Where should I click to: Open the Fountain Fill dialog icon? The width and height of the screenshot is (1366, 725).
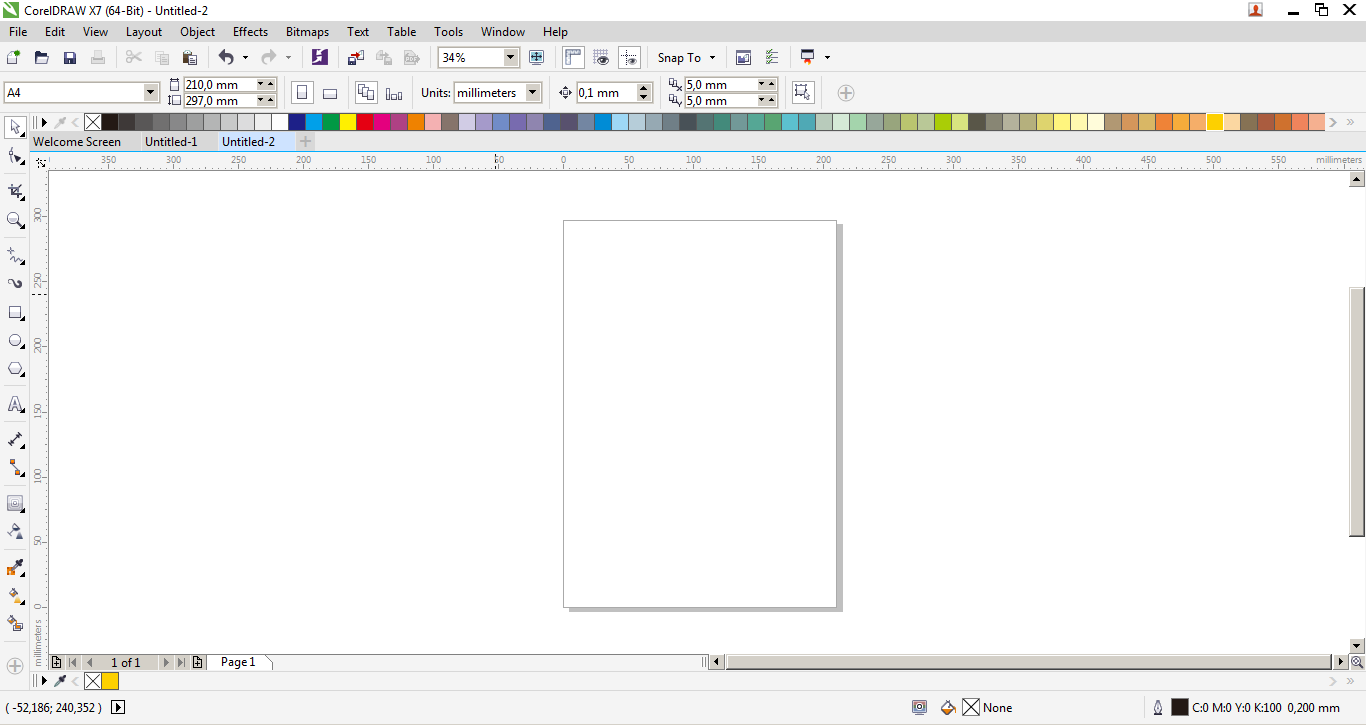(15, 596)
